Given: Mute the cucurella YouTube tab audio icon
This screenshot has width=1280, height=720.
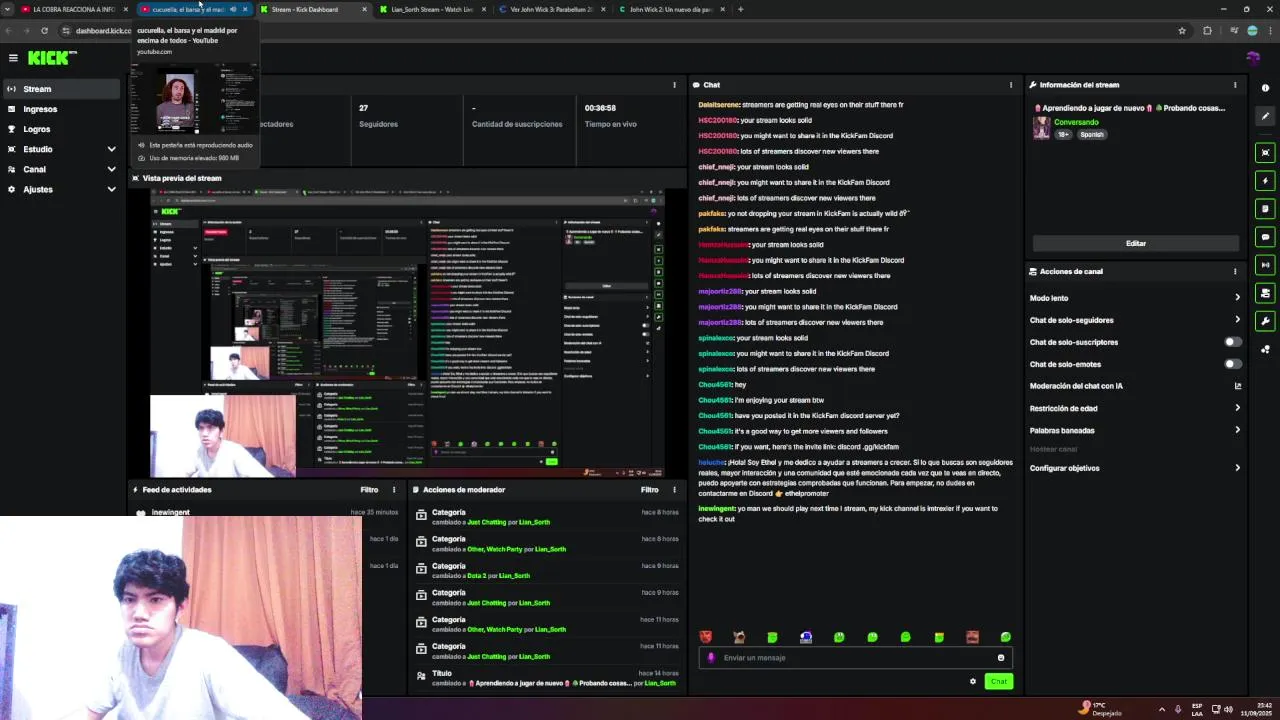Looking at the screenshot, I should pos(233,9).
